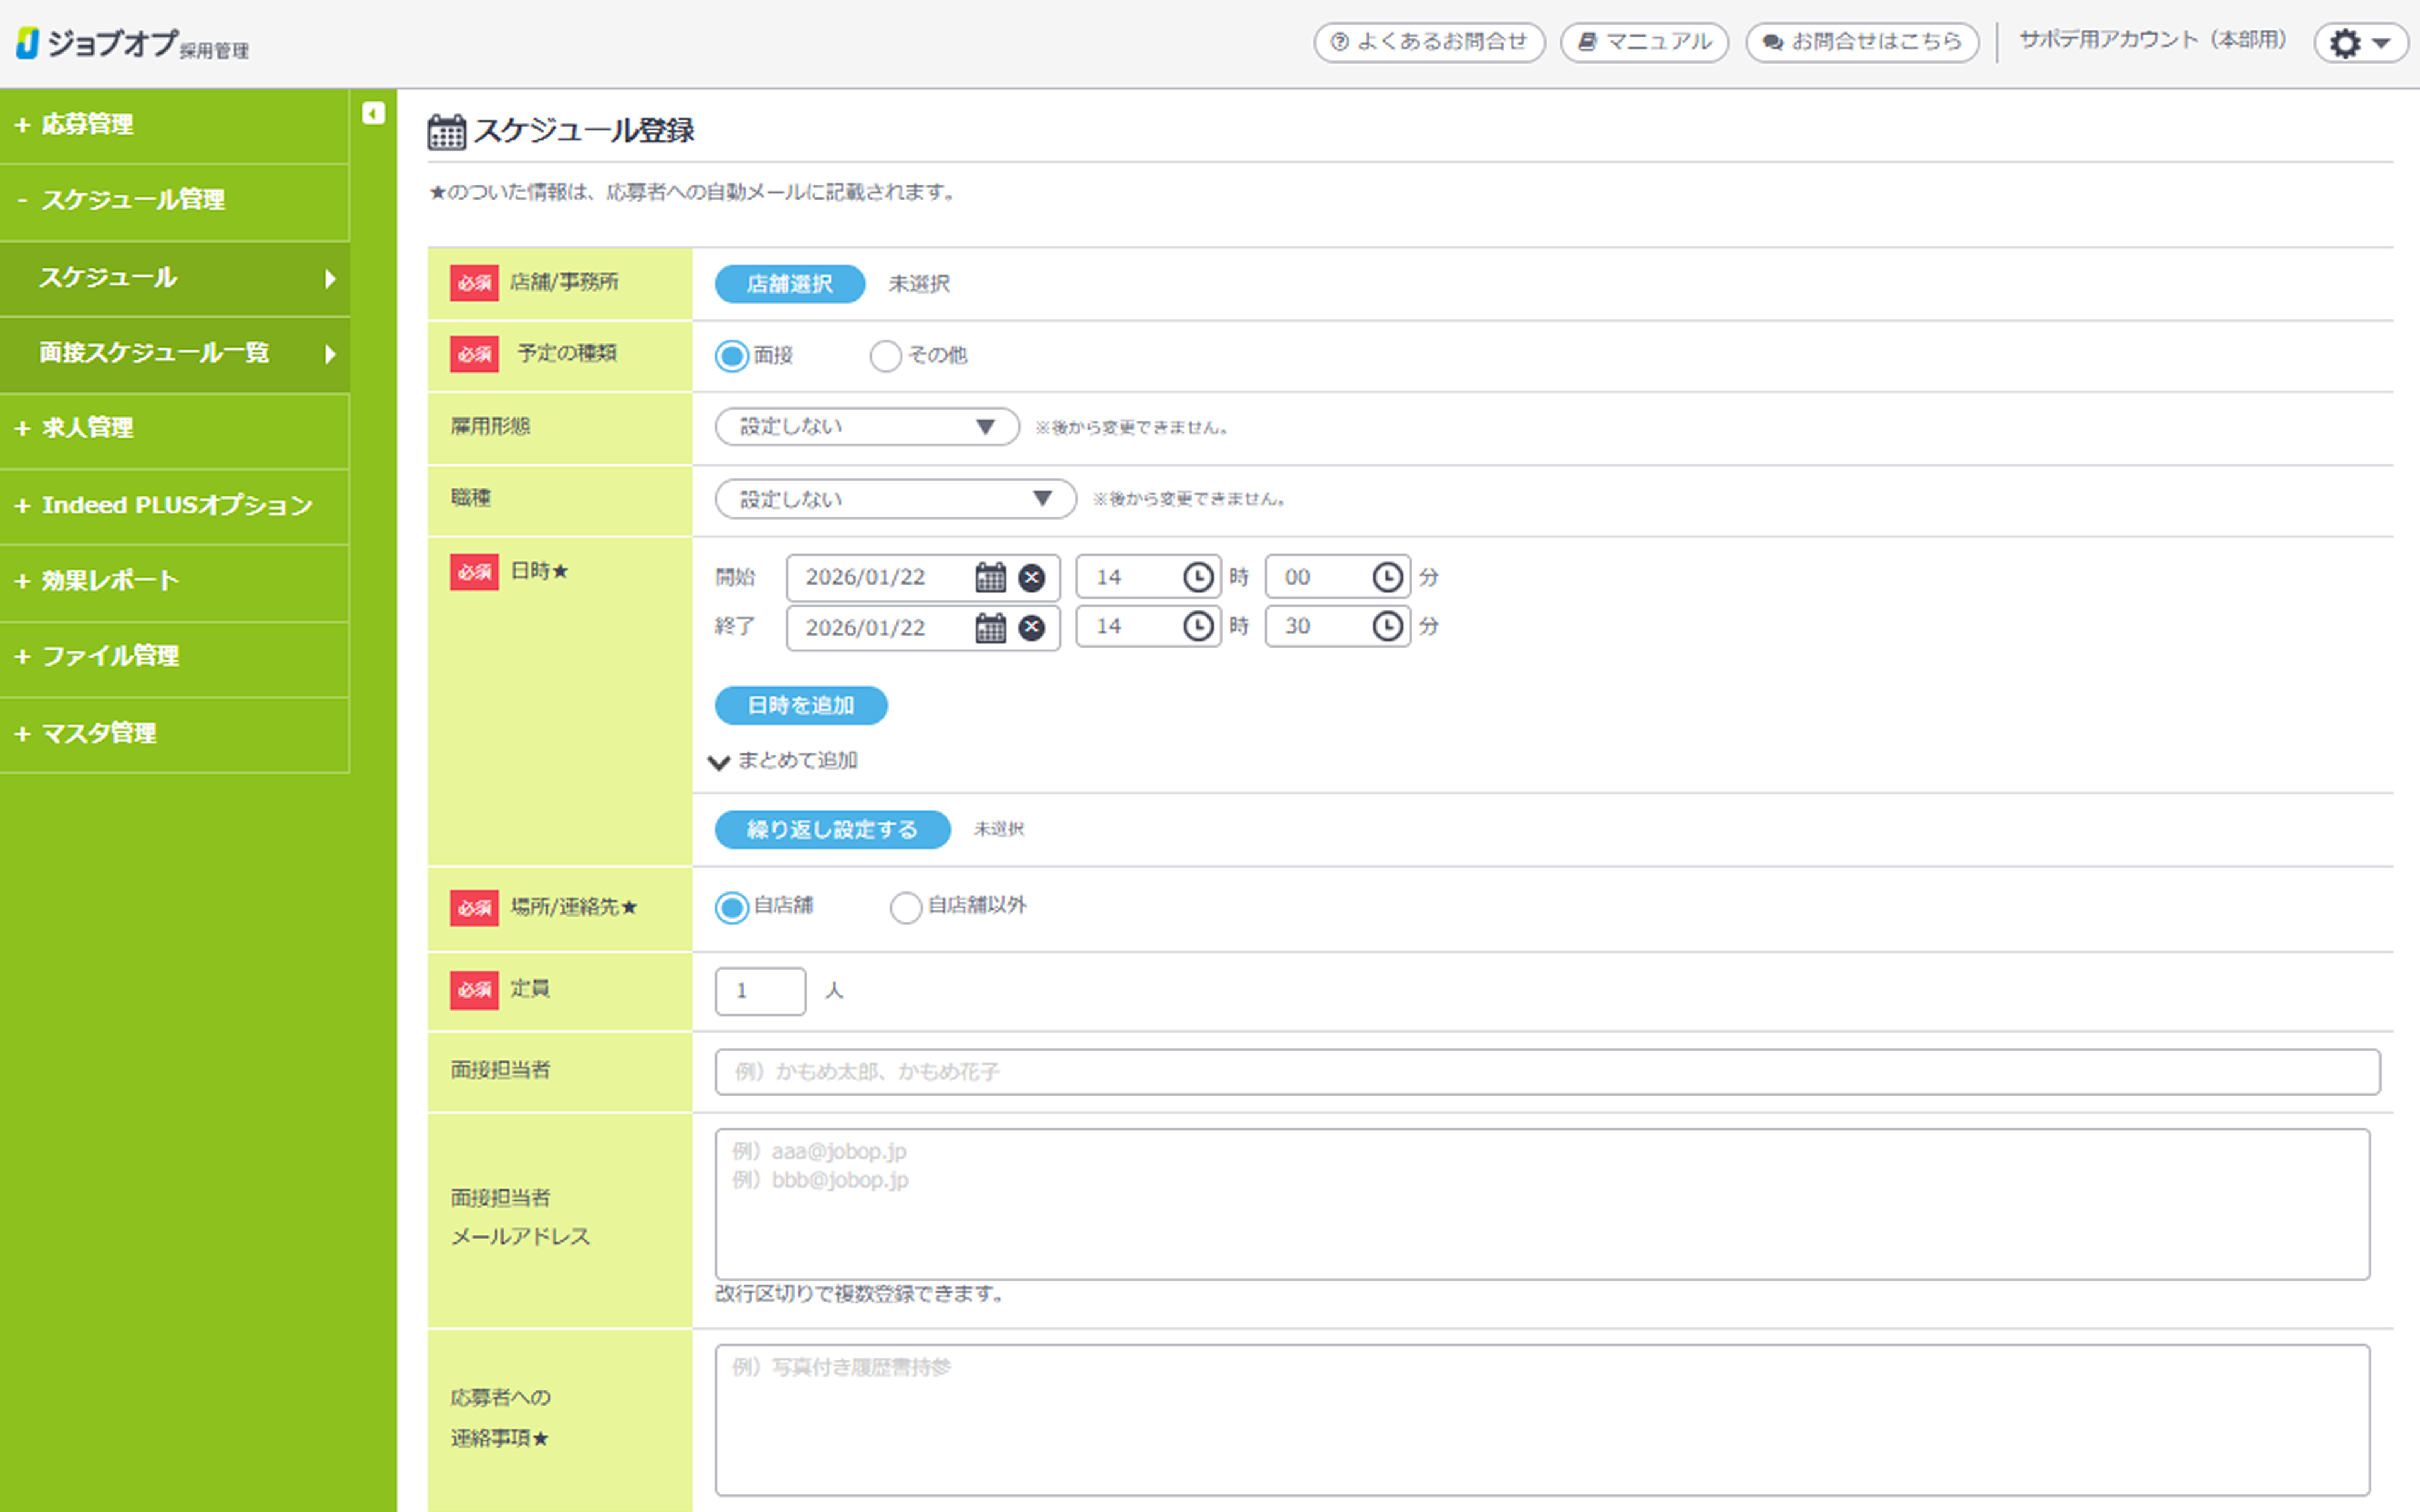2420x1512 pixels.
Task: Click the 日時を追加 button
Action: 800,705
